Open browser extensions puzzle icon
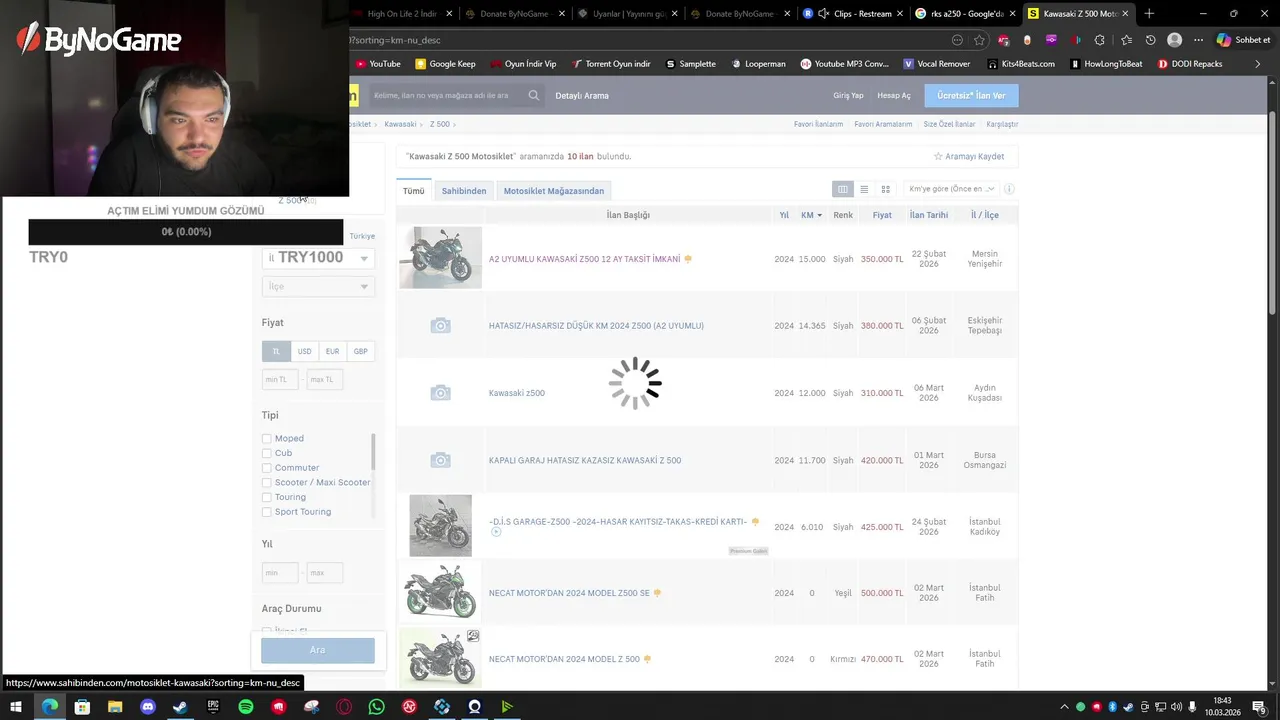This screenshot has height=720, width=1280. (1100, 40)
